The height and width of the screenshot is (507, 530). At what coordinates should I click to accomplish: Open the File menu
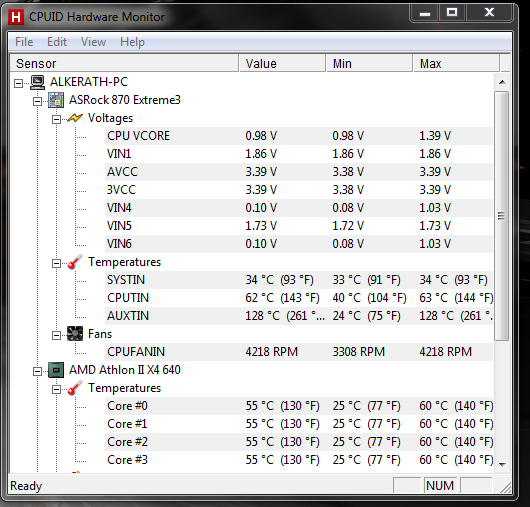point(24,42)
